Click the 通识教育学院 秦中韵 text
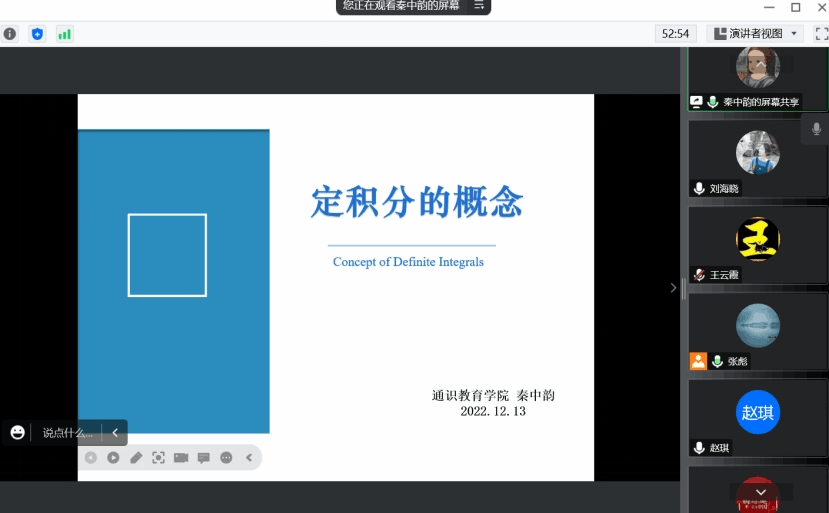The image size is (829, 513). pos(493,395)
